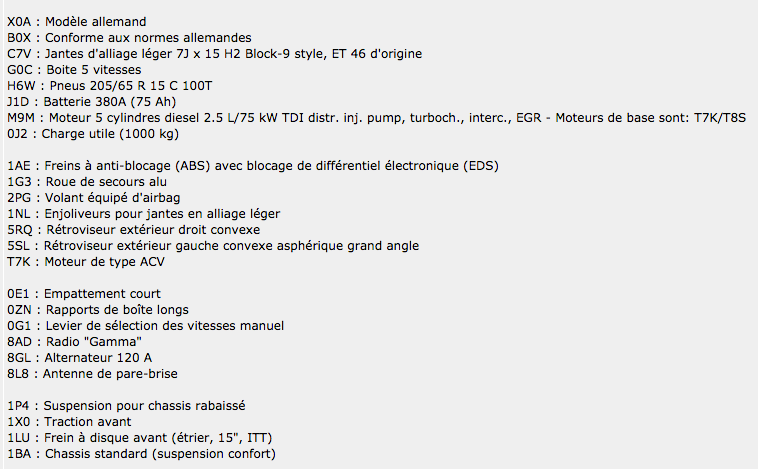Image resolution: width=758 pixels, height=469 pixels.
Task: Click the 0ZN Rapports de boîte longs entry
Action: [98, 309]
